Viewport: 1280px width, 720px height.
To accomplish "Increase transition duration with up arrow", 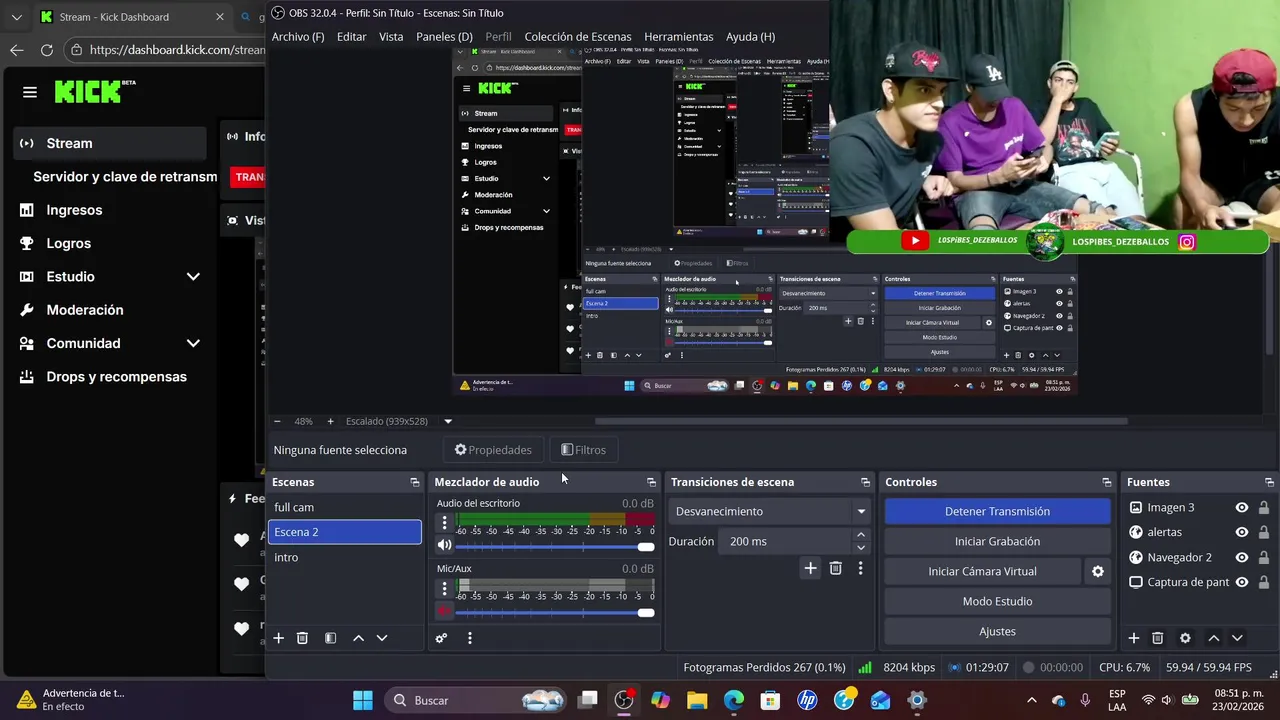I will [860, 536].
